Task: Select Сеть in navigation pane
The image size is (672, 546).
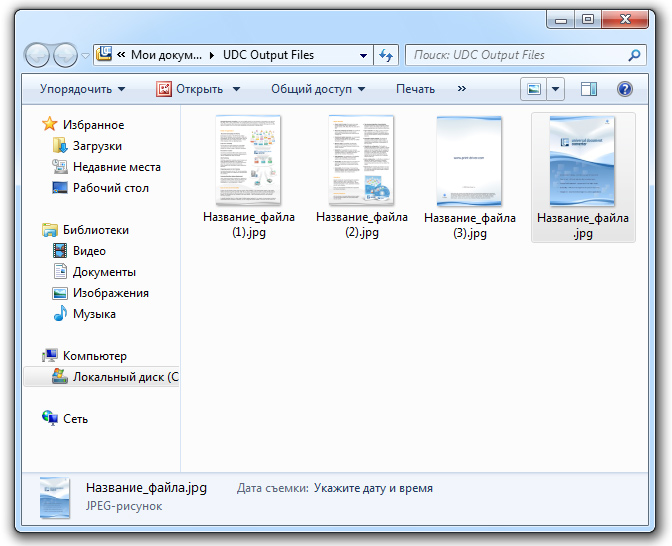Action: pyautogui.click(x=75, y=419)
